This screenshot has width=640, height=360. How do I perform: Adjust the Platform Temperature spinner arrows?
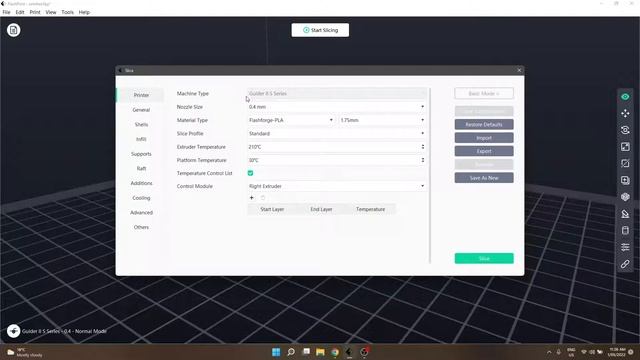pyautogui.click(x=423, y=160)
